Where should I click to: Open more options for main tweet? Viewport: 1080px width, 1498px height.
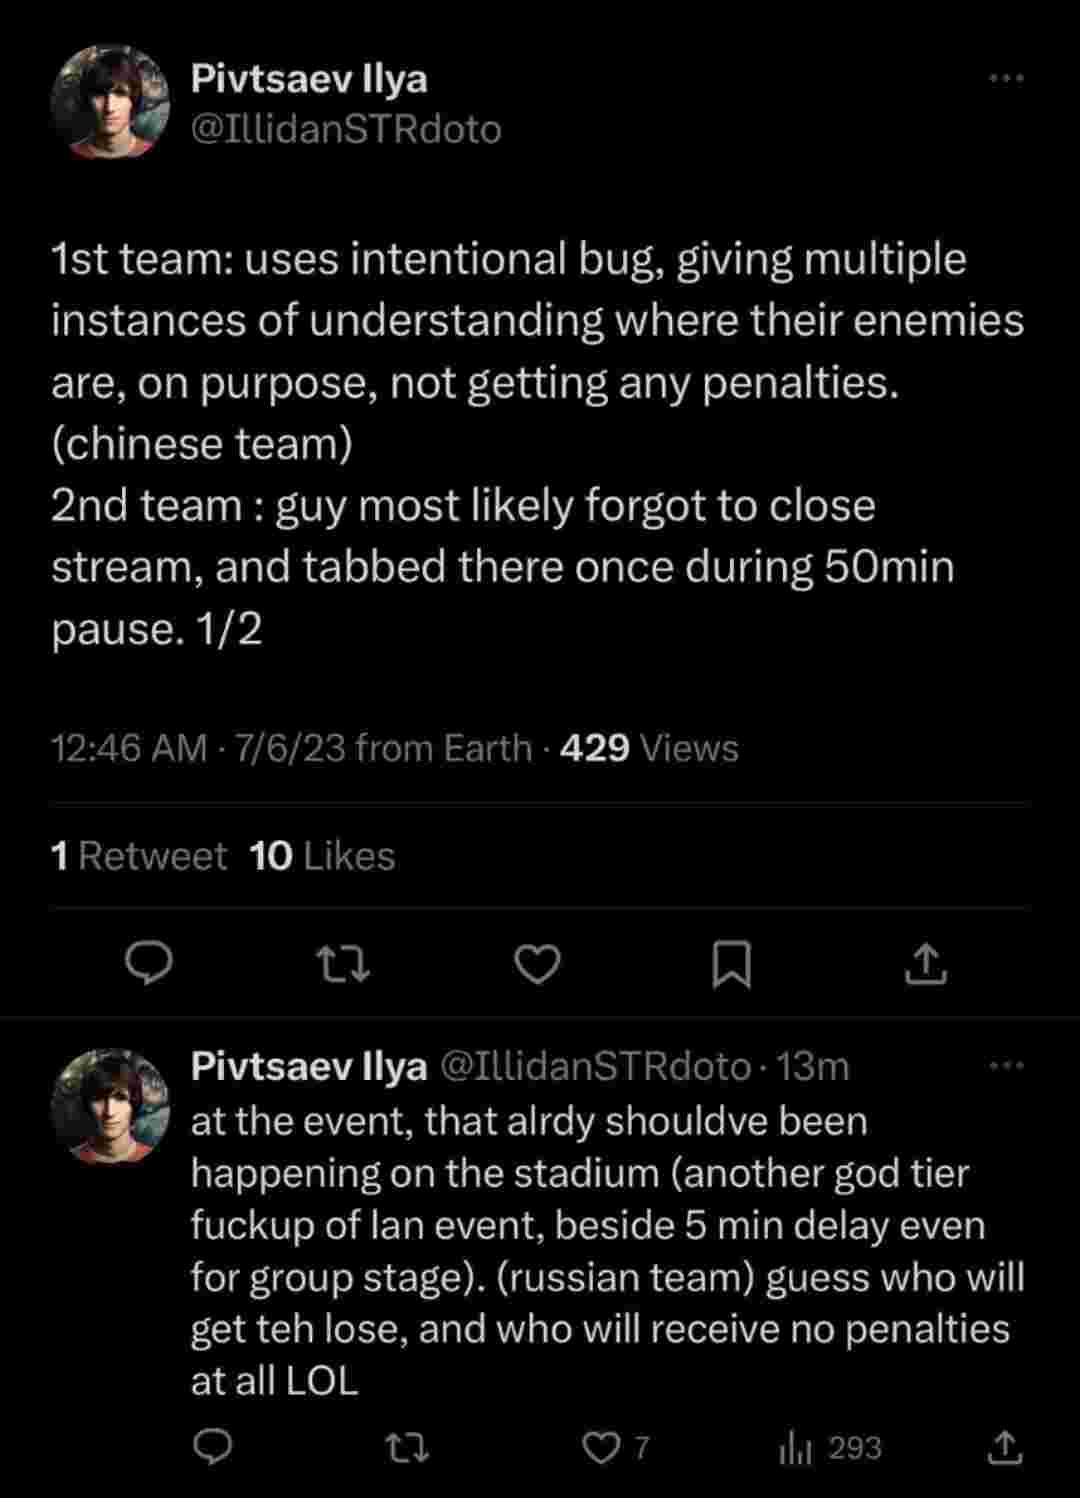pos(1006,78)
